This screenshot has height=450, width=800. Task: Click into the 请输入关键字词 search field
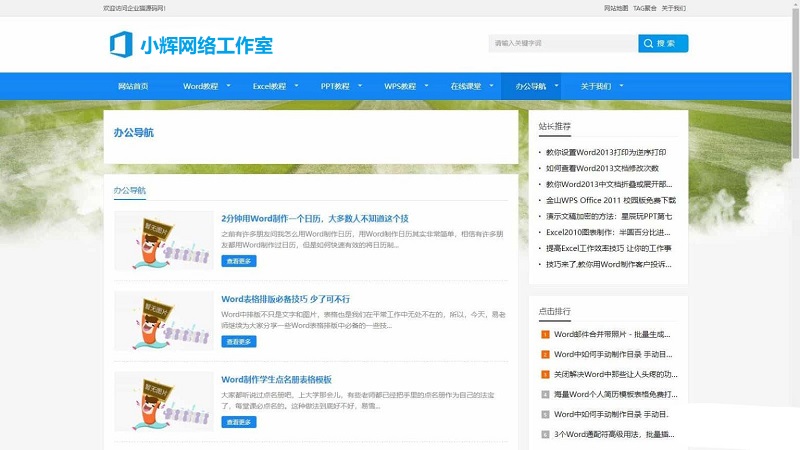click(563, 43)
